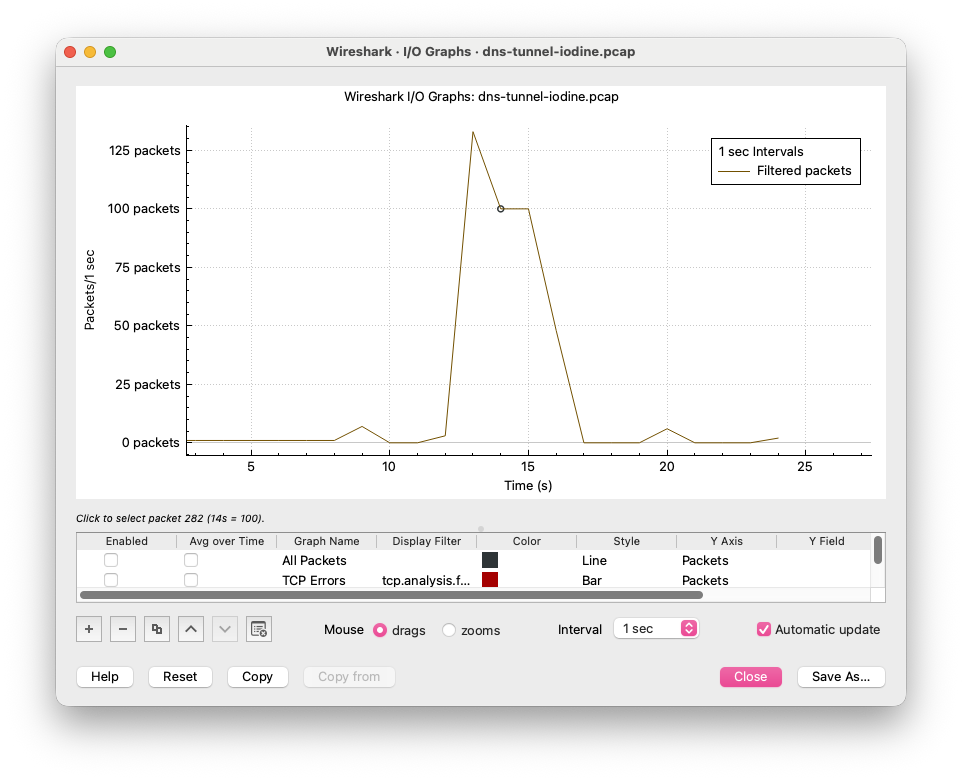
Task: Click the Style column header
Action: coord(626,541)
